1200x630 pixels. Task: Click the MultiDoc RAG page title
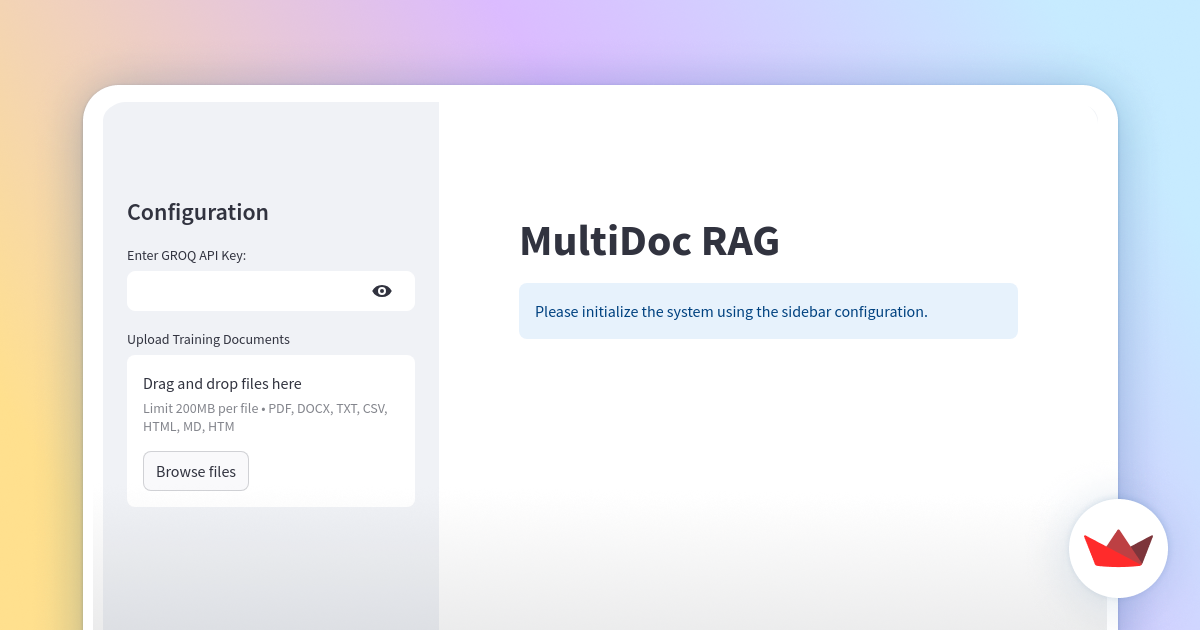[649, 241]
